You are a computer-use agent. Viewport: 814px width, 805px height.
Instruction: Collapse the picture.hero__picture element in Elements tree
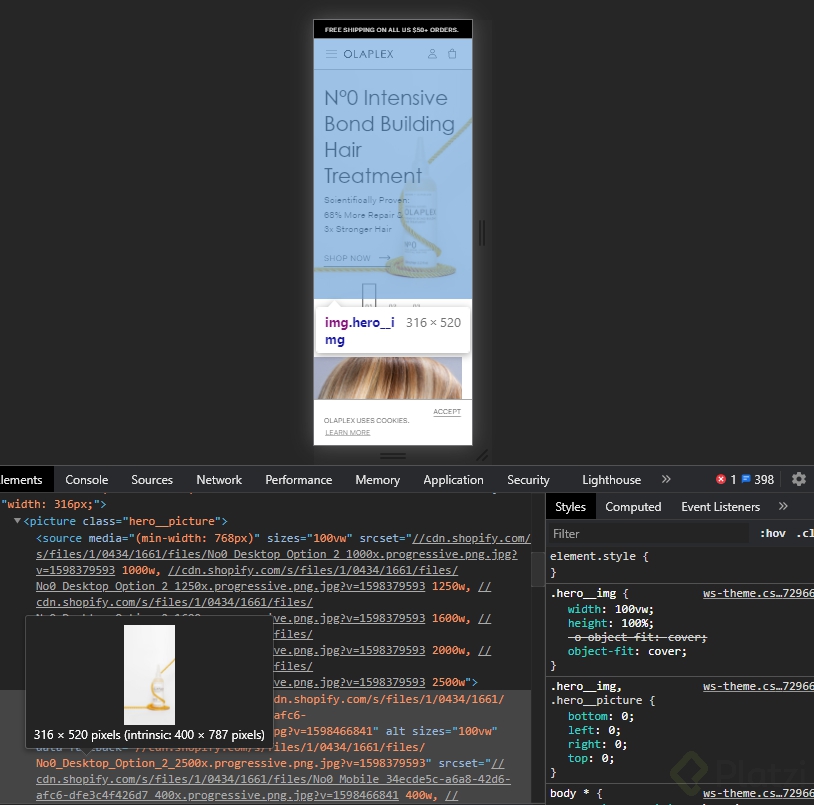18,521
